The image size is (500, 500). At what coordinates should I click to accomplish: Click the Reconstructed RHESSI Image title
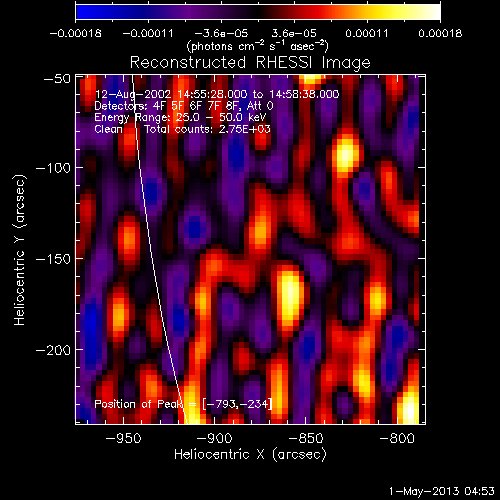pos(250,63)
